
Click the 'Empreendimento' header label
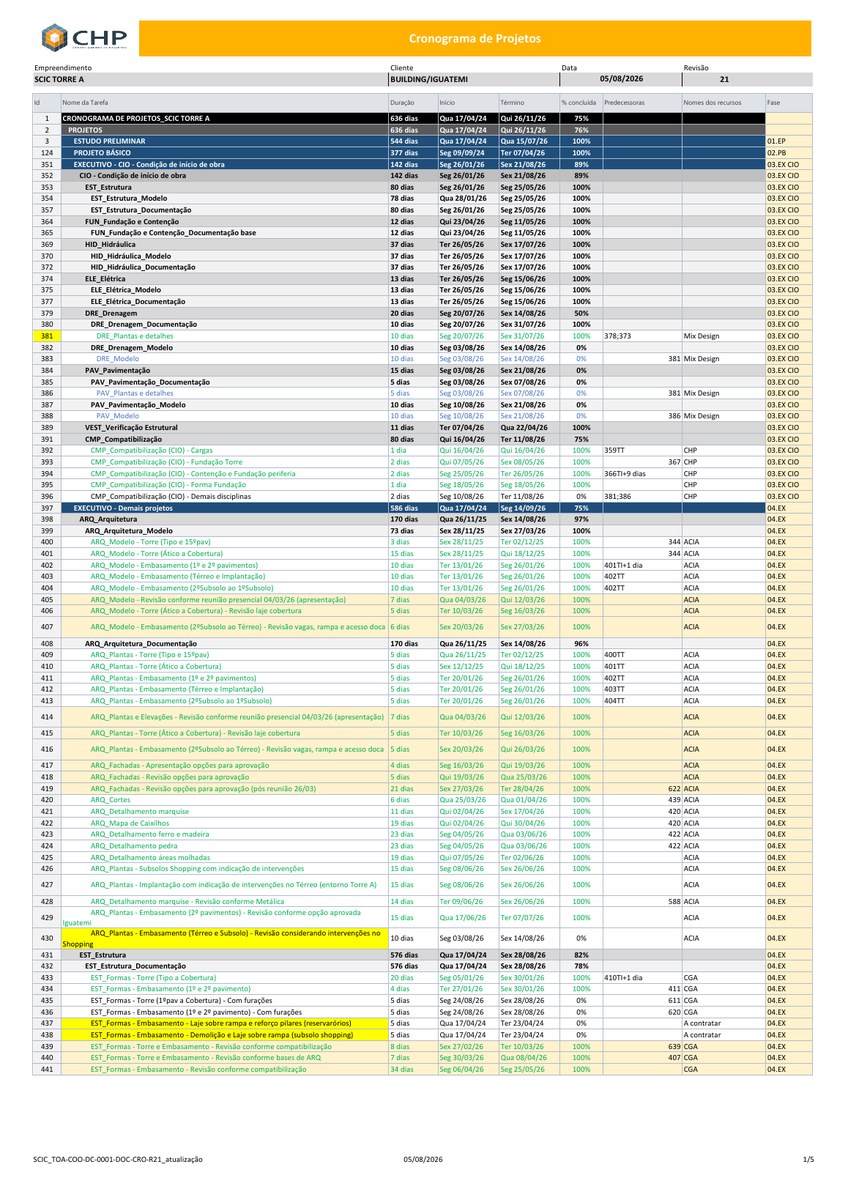63,66
